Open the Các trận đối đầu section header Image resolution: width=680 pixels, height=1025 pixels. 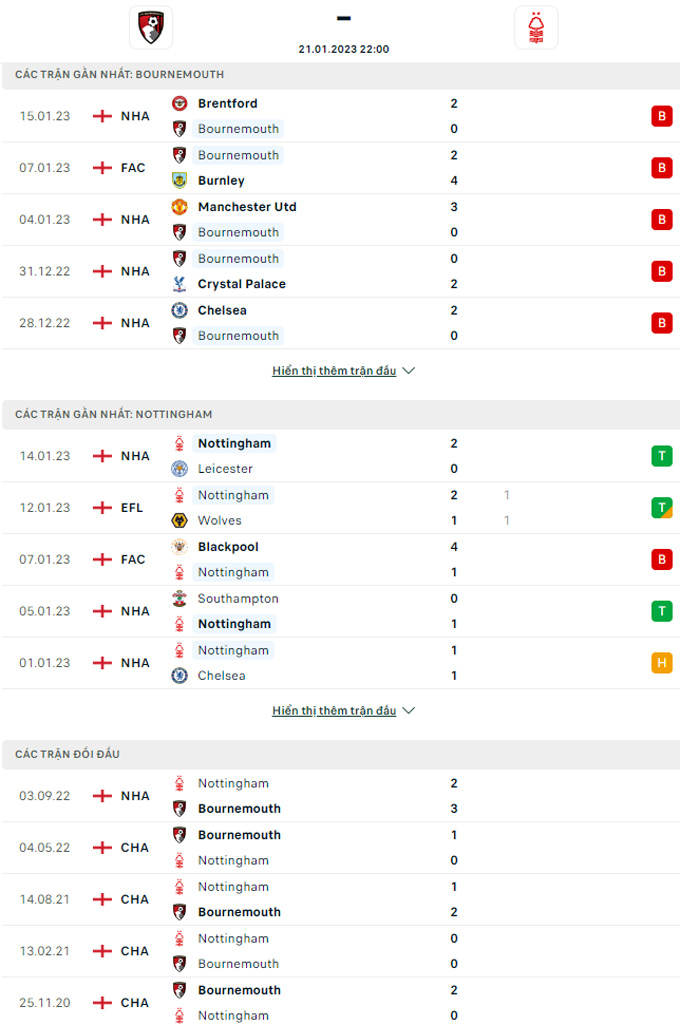tap(68, 754)
